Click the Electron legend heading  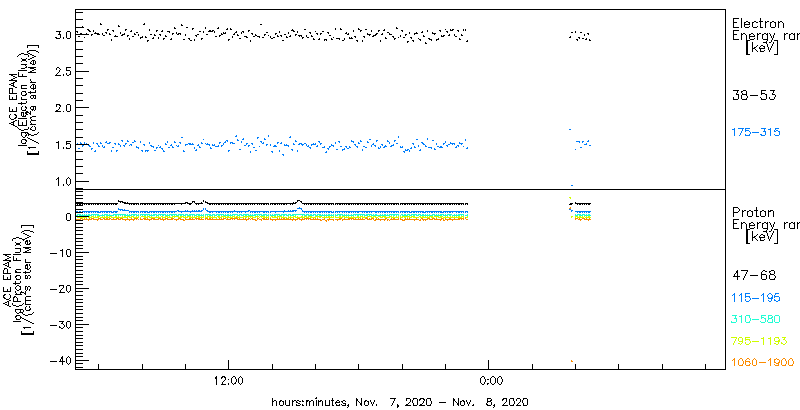pyautogui.click(x=758, y=23)
